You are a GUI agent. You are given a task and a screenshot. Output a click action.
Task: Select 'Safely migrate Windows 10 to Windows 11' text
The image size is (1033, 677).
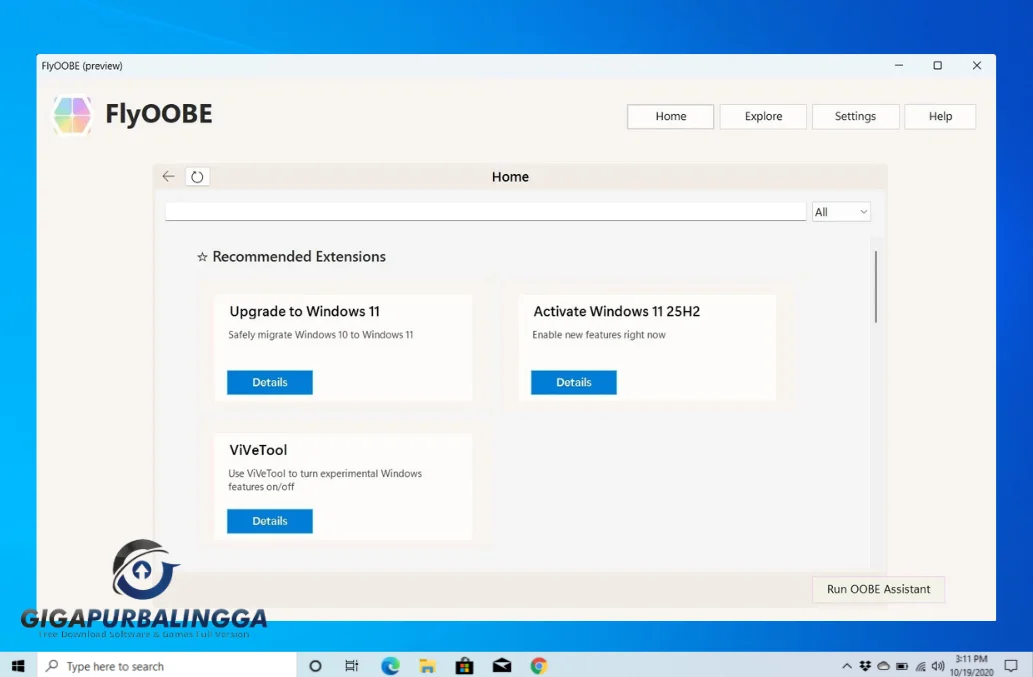click(321, 335)
